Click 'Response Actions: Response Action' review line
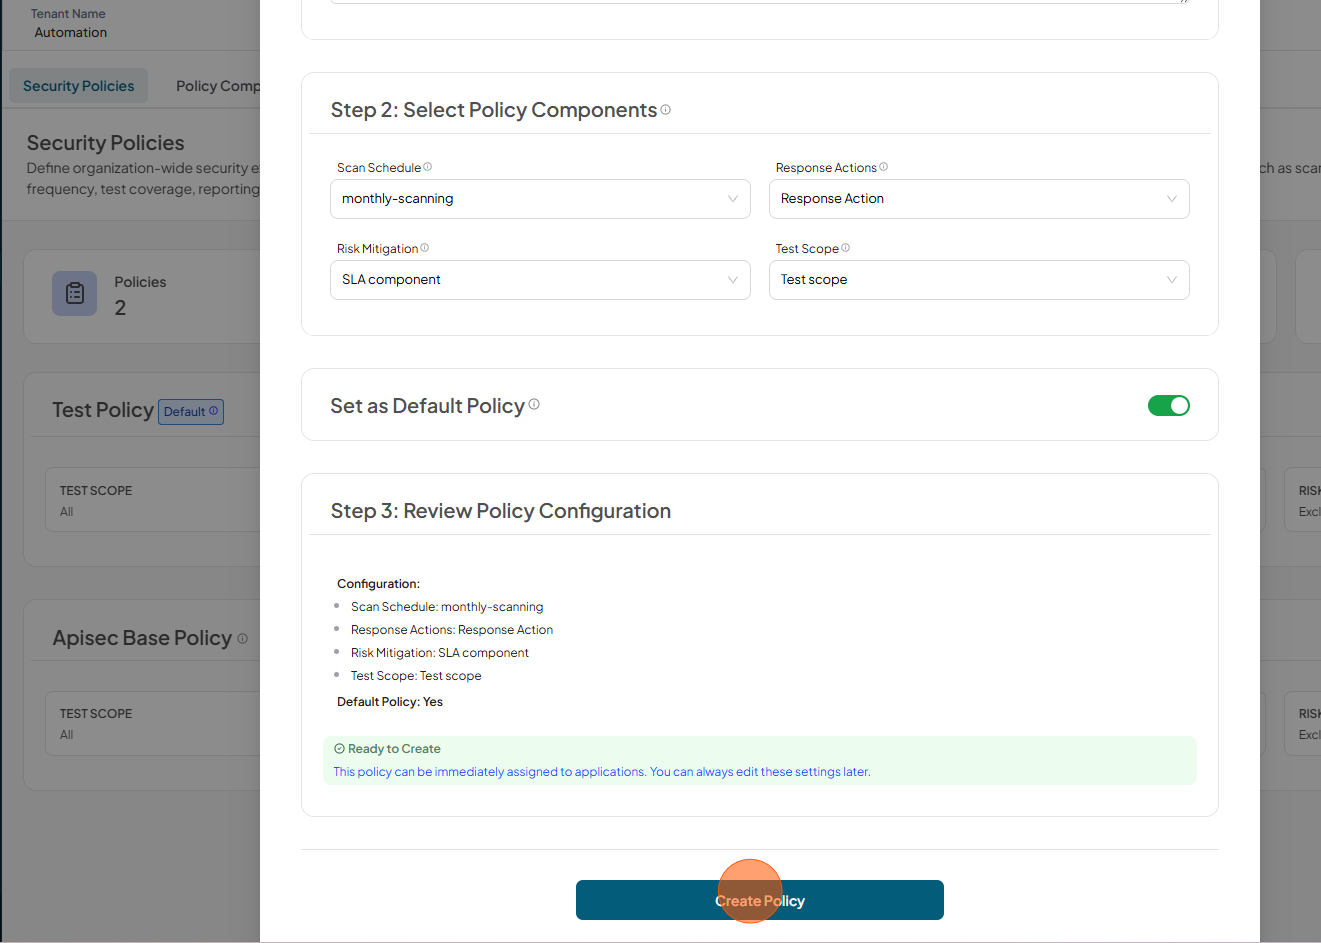The image size is (1321, 943). click(x=452, y=630)
